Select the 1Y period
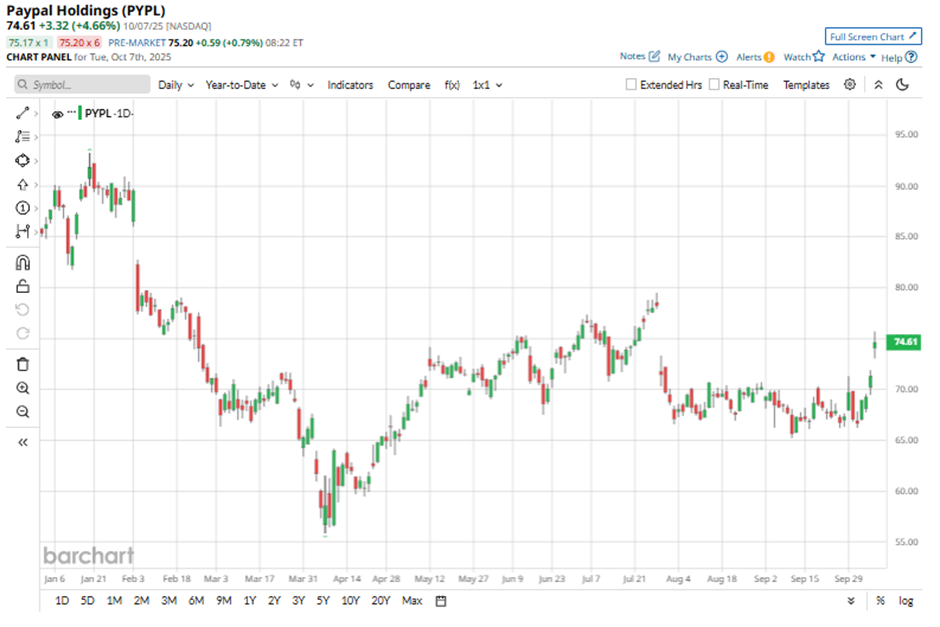Viewport: 940px width, 627px height. [x=249, y=601]
